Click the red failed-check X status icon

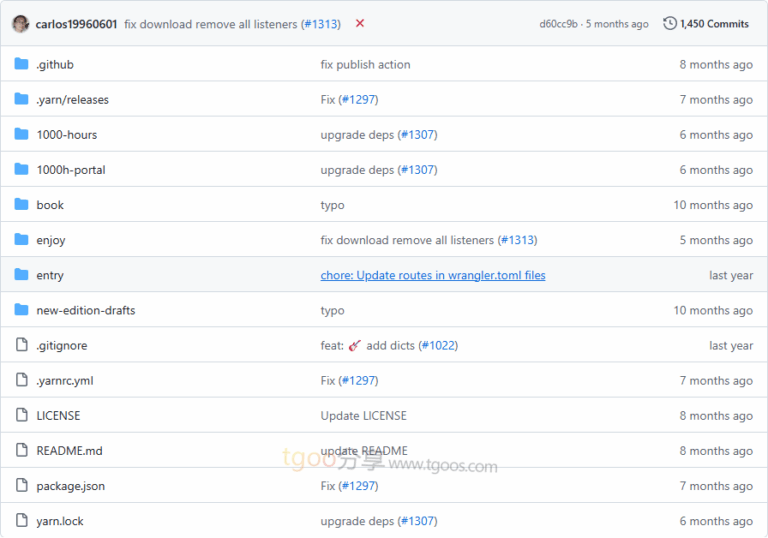[360, 24]
